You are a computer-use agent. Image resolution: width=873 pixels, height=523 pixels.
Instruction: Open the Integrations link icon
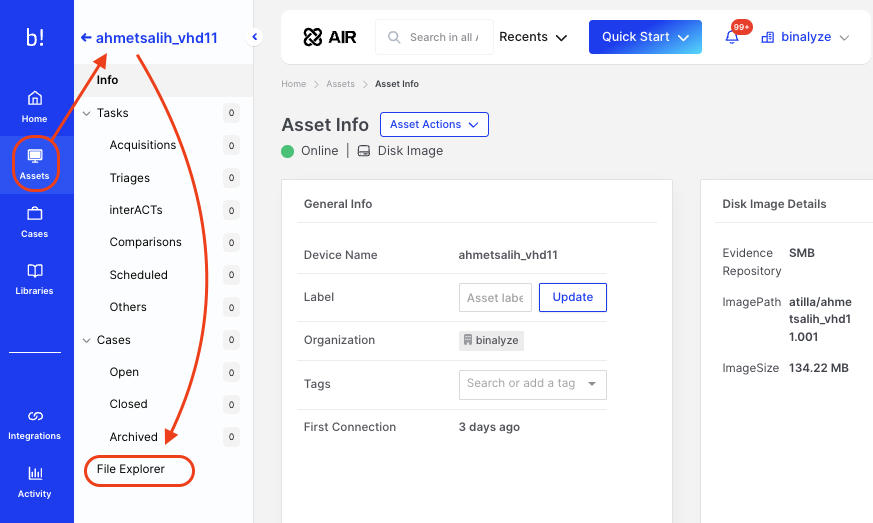35,416
